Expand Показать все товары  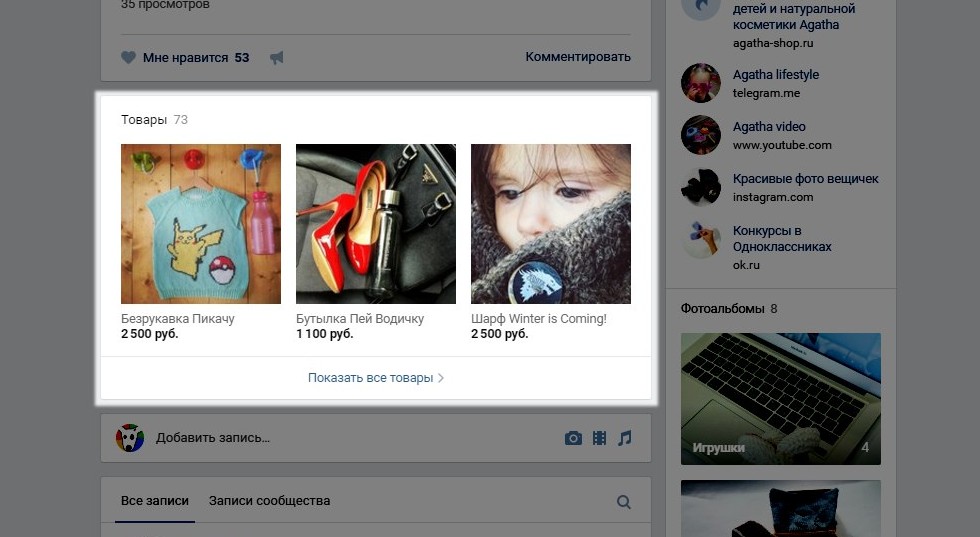click(x=376, y=378)
